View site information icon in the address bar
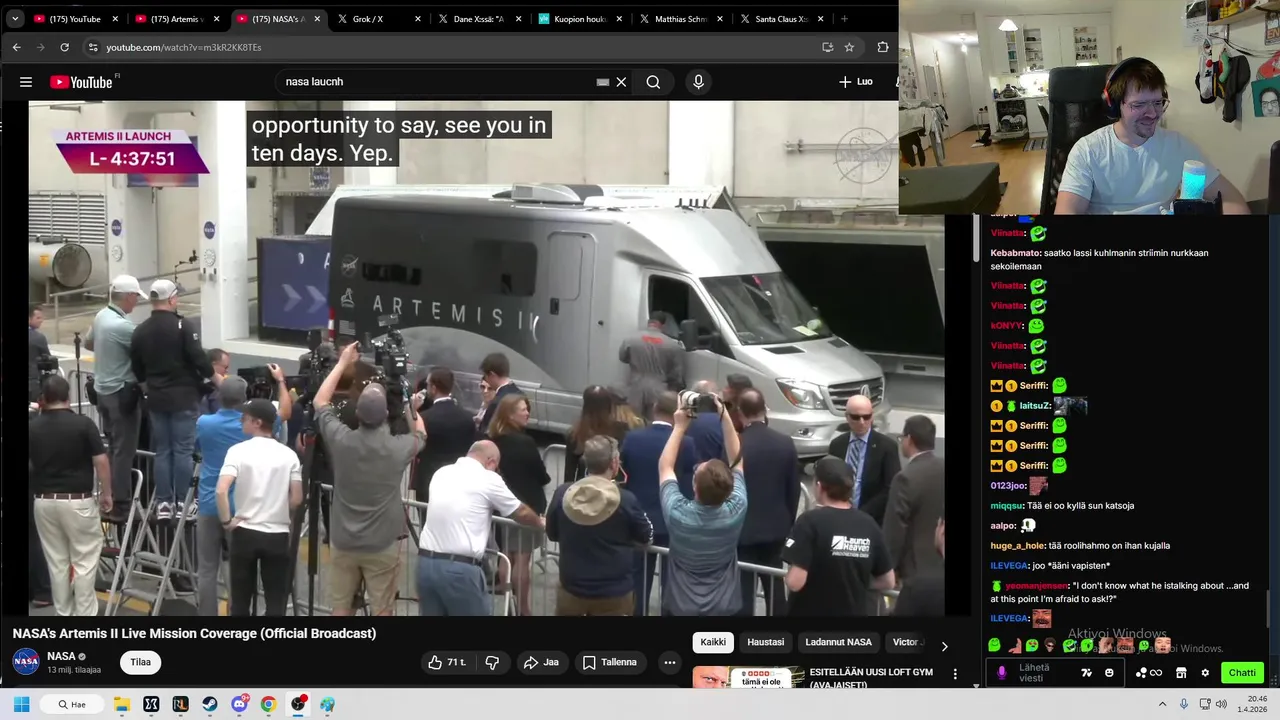Image resolution: width=1280 pixels, height=720 pixels. [93, 47]
